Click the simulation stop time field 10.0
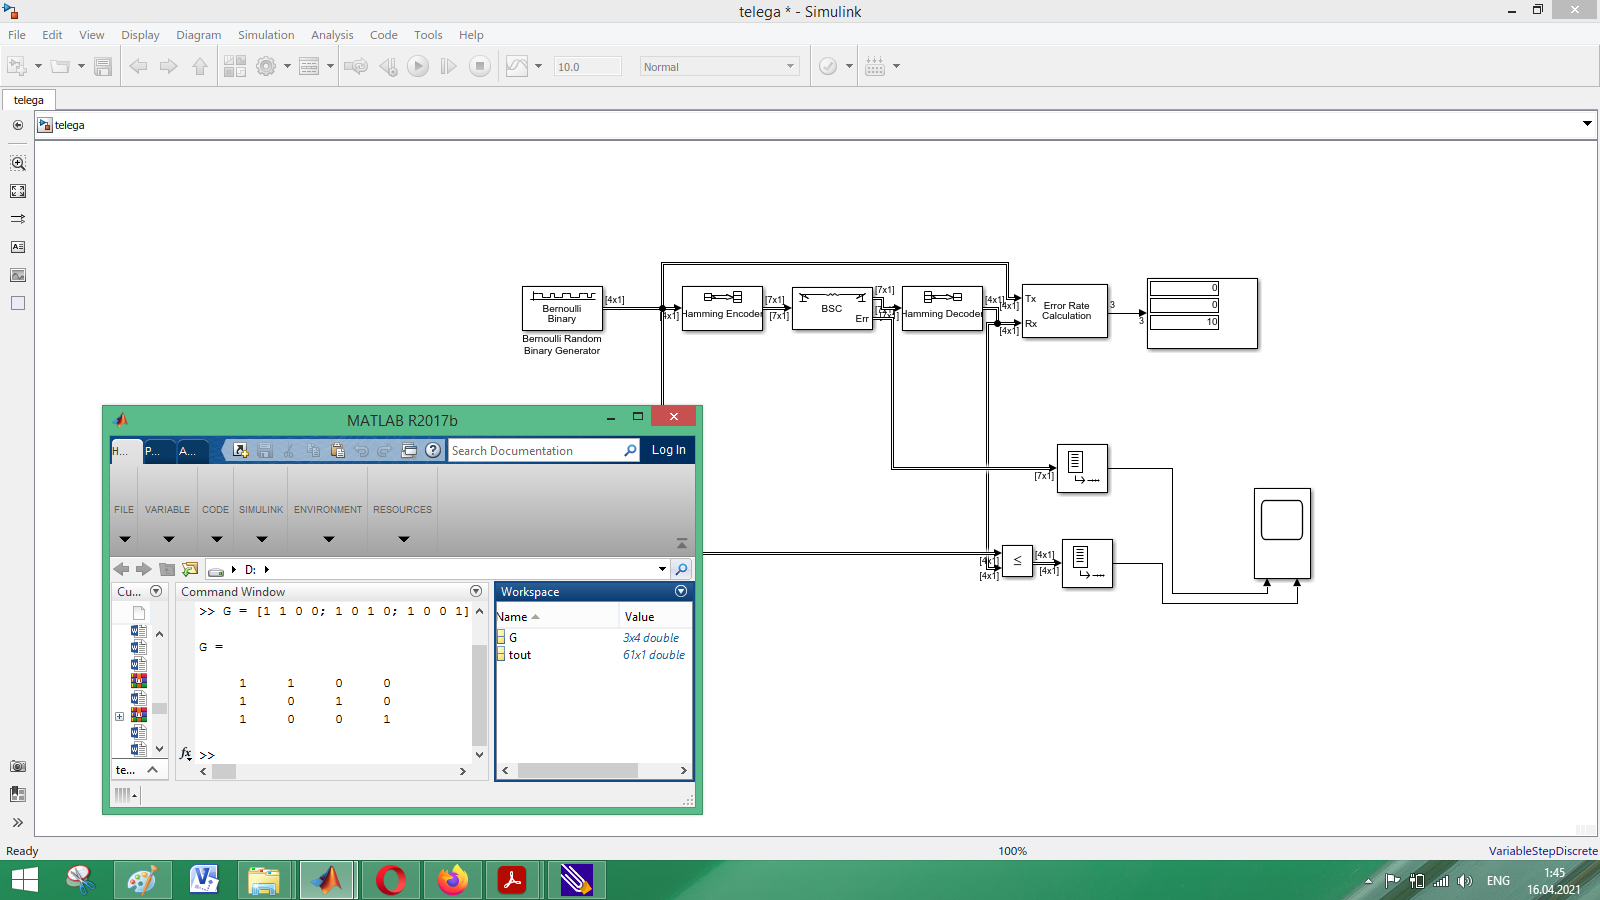Image resolution: width=1600 pixels, height=900 pixels. point(588,67)
